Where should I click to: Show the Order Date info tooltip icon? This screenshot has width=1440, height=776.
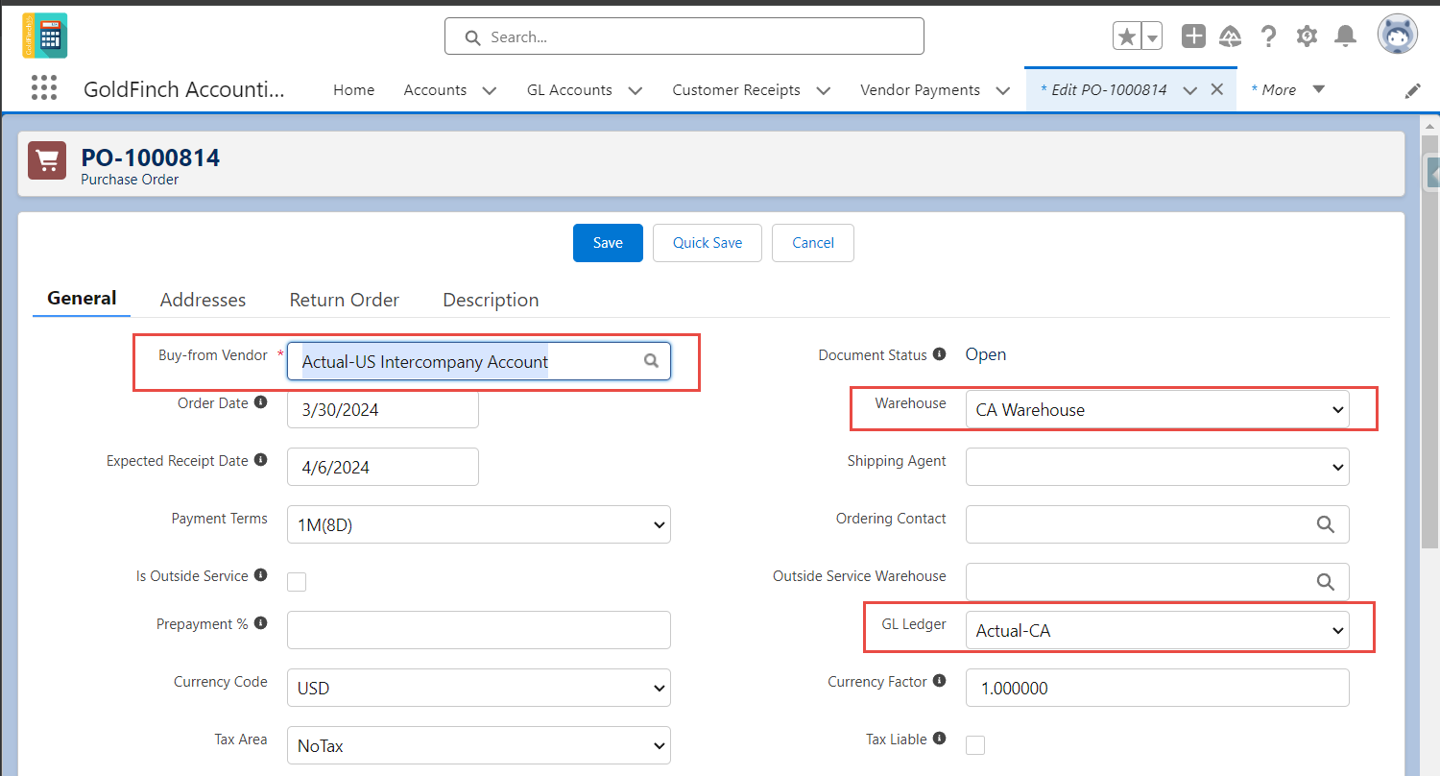coord(261,402)
